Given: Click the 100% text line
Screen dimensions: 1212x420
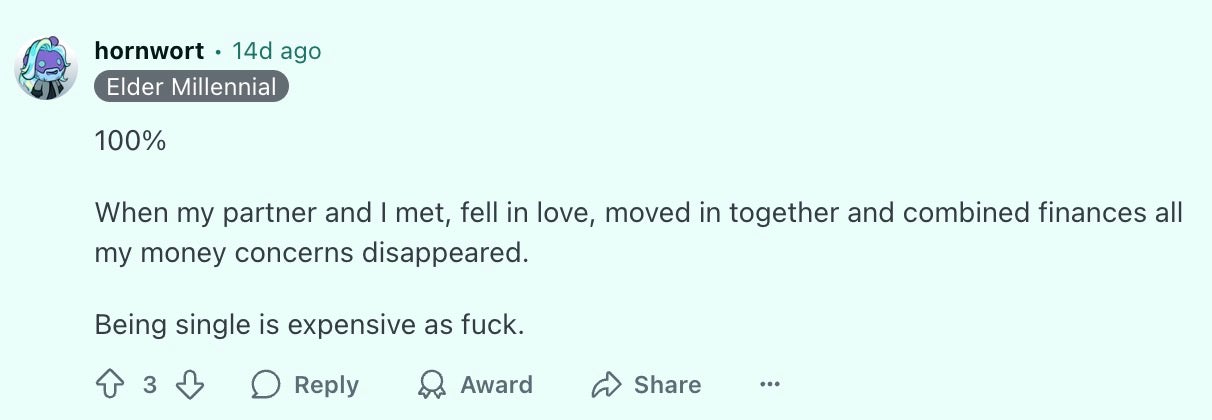Looking at the screenshot, I should (x=130, y=141).
